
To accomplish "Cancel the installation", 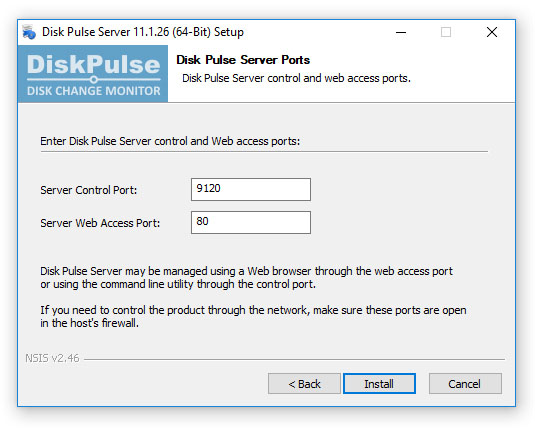I will (465, 384).
